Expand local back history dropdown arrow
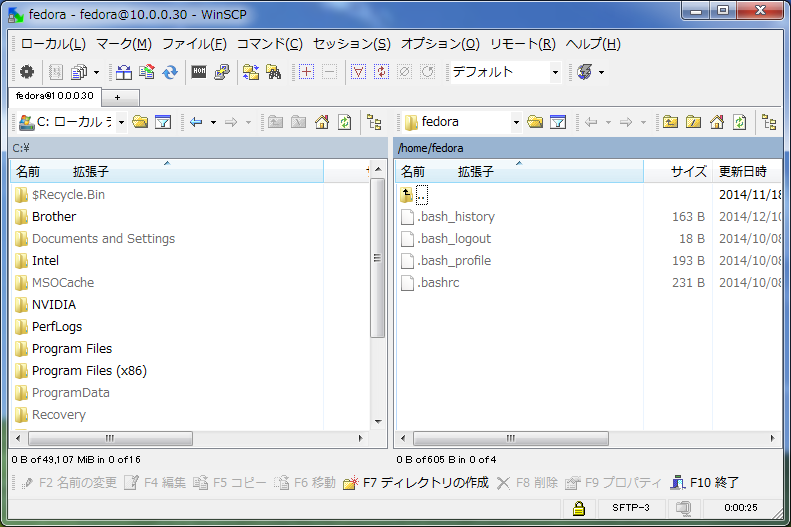Screen dimensions: 791x527 (x=213, y=122)
